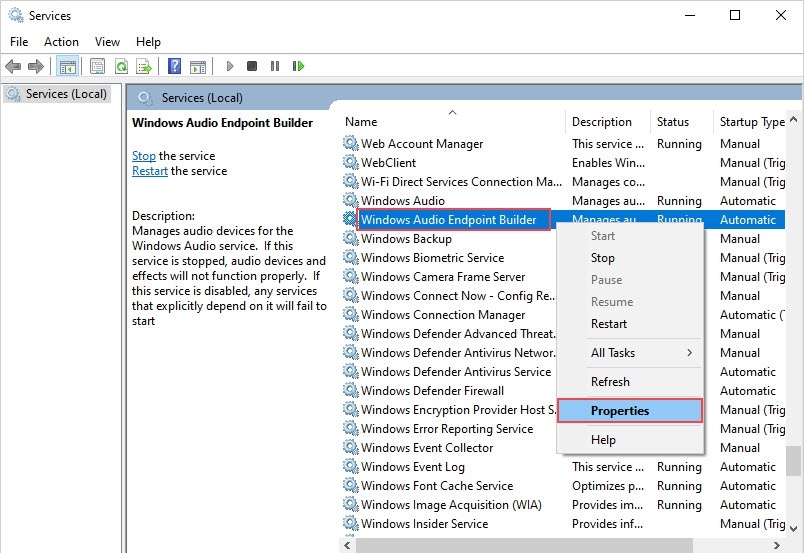The width and height of the screenshot is (804, 553).
Task: Click gear icon beside Windows Defender Firewall
Action: [x=351, y=390]
